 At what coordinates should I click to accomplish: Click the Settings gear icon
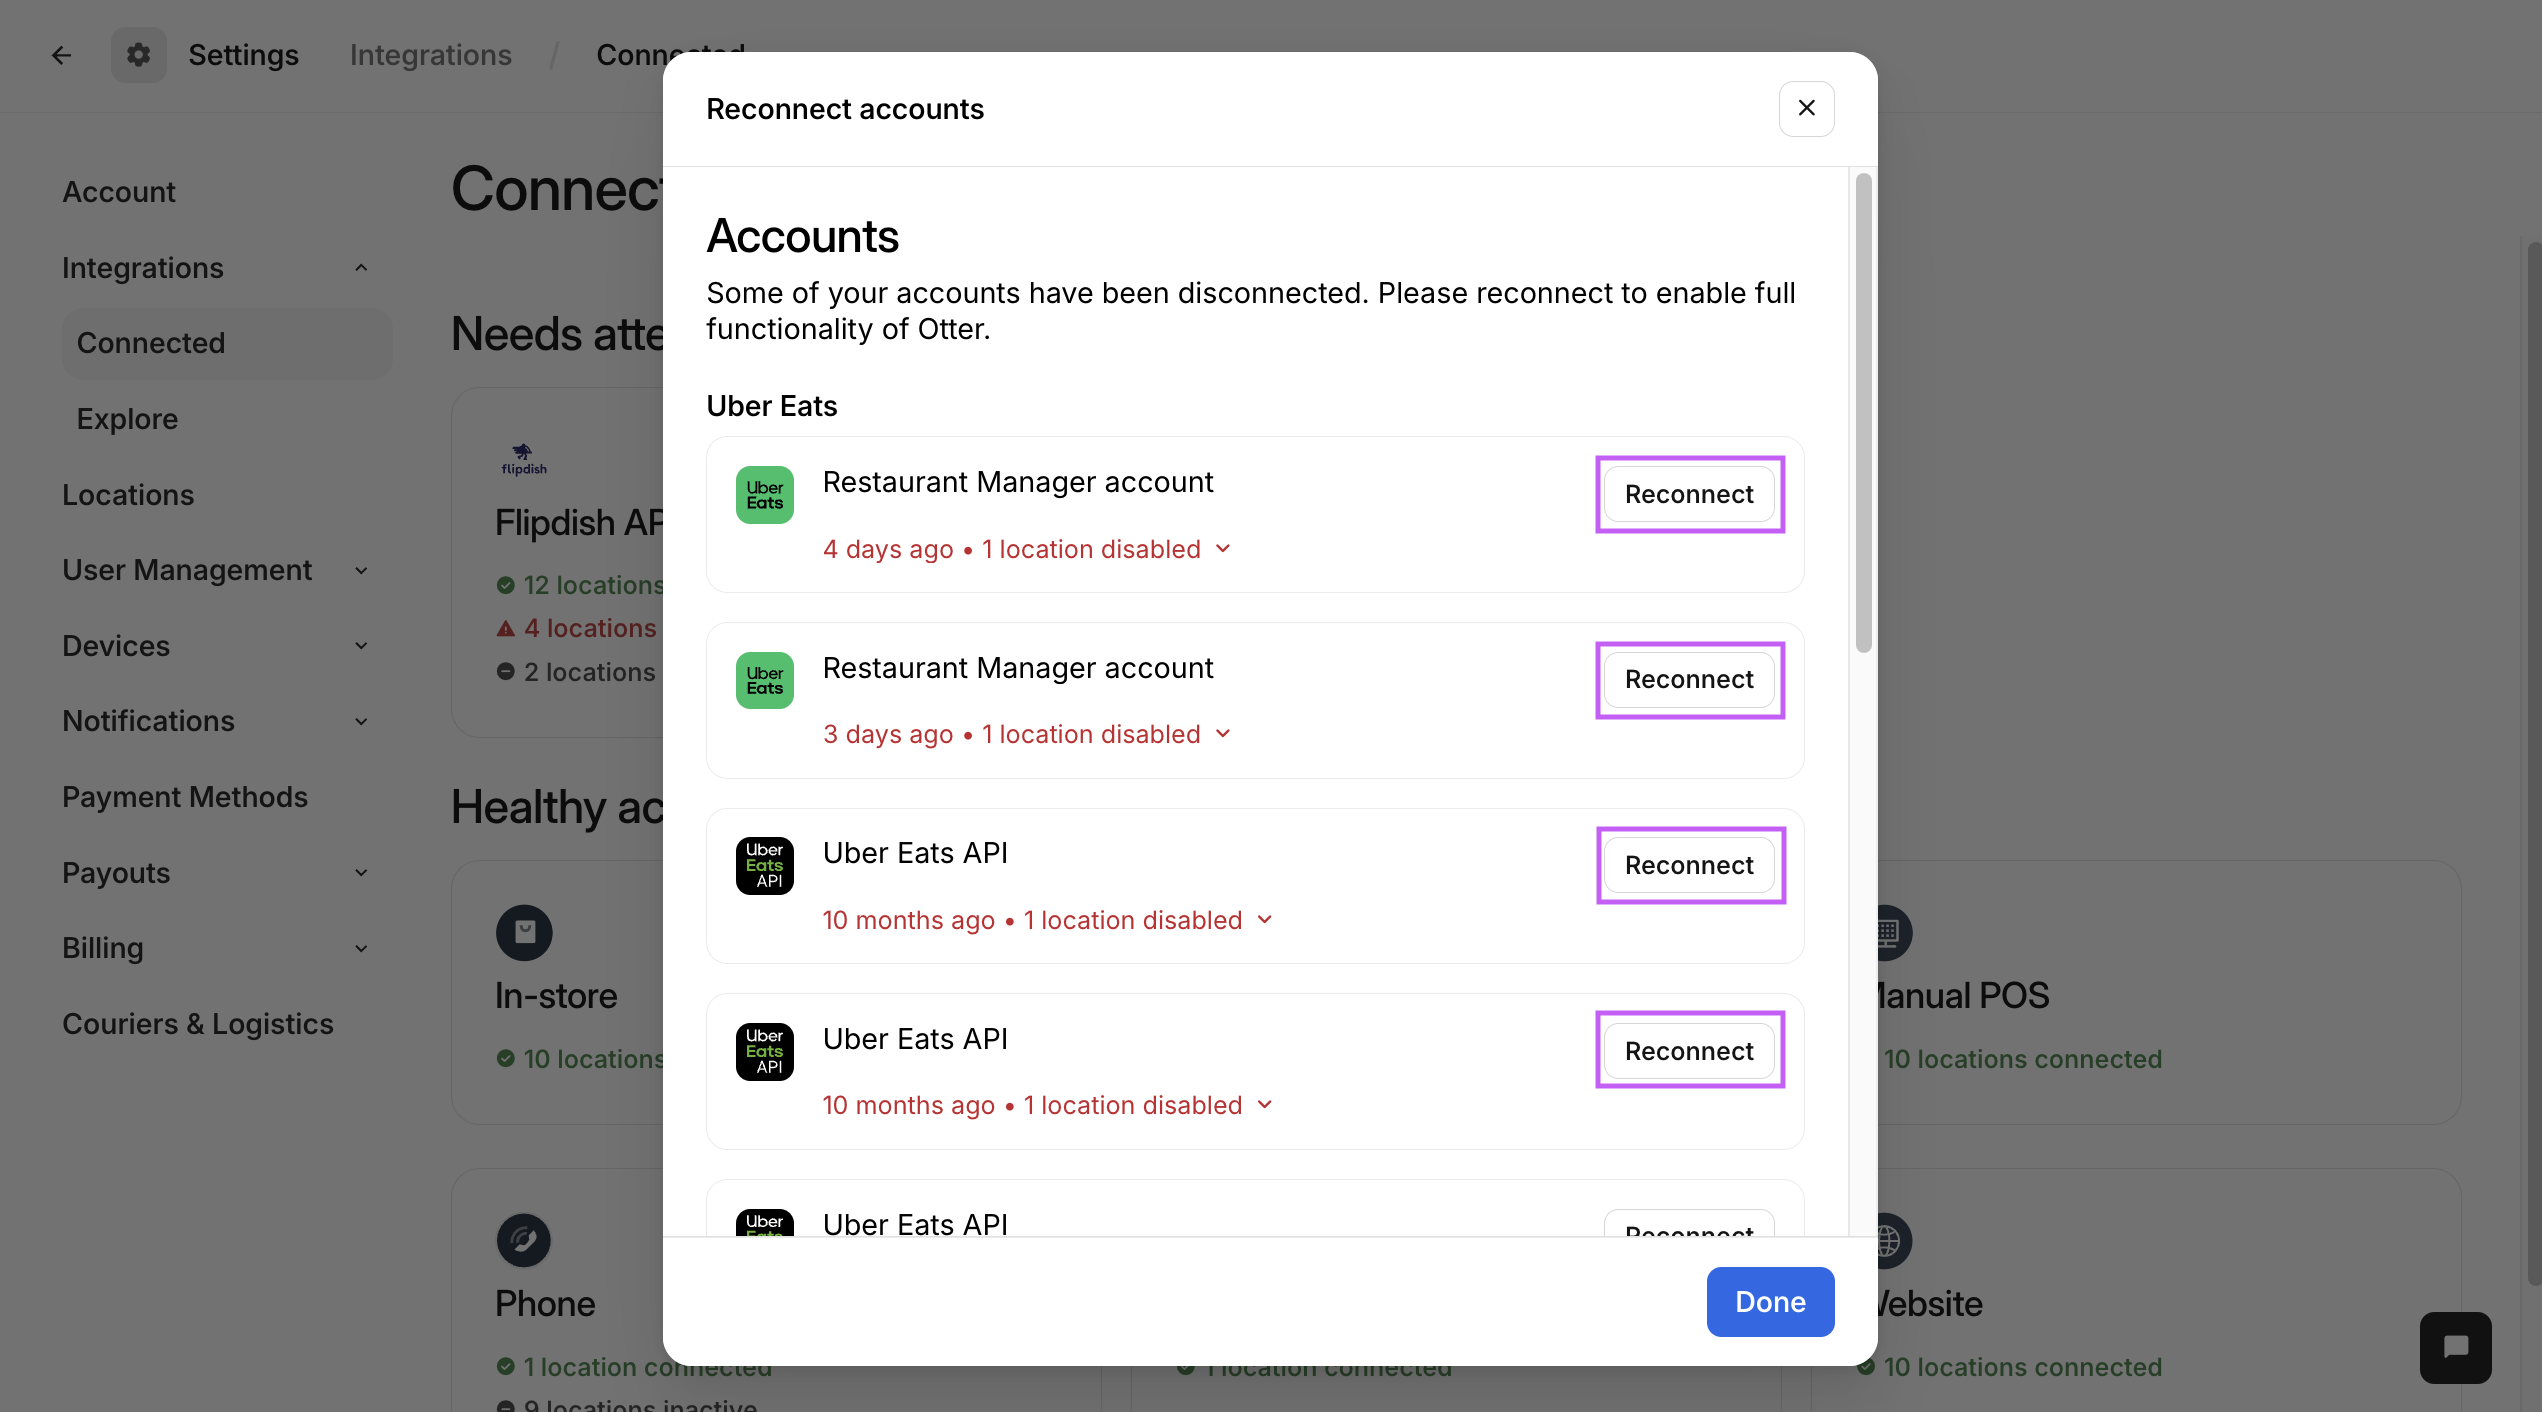pyautogui.click(x=138, y=55)
